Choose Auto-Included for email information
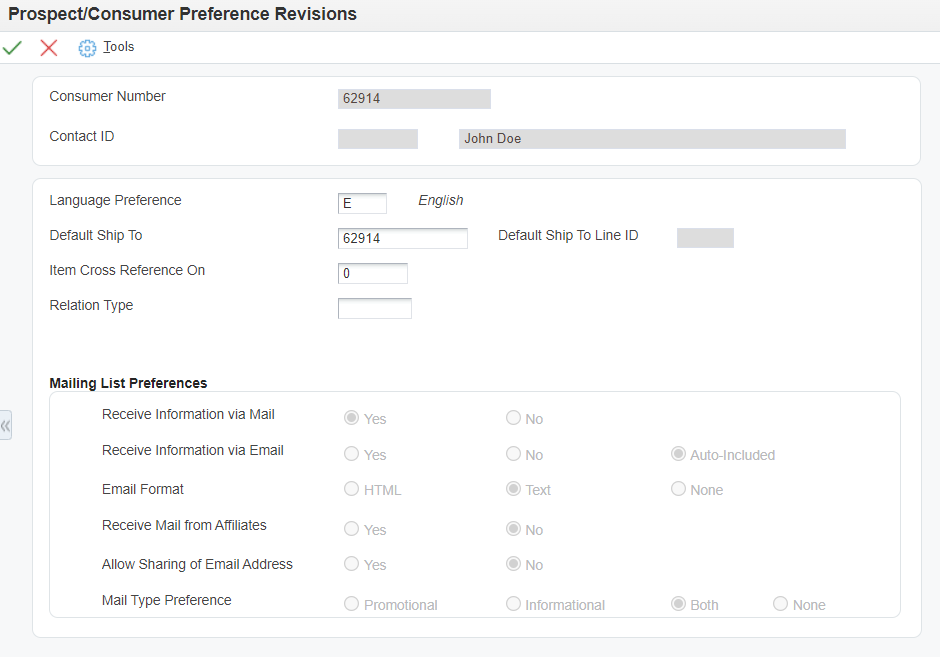The image size is (940, 657). click(x=677, y=454)
